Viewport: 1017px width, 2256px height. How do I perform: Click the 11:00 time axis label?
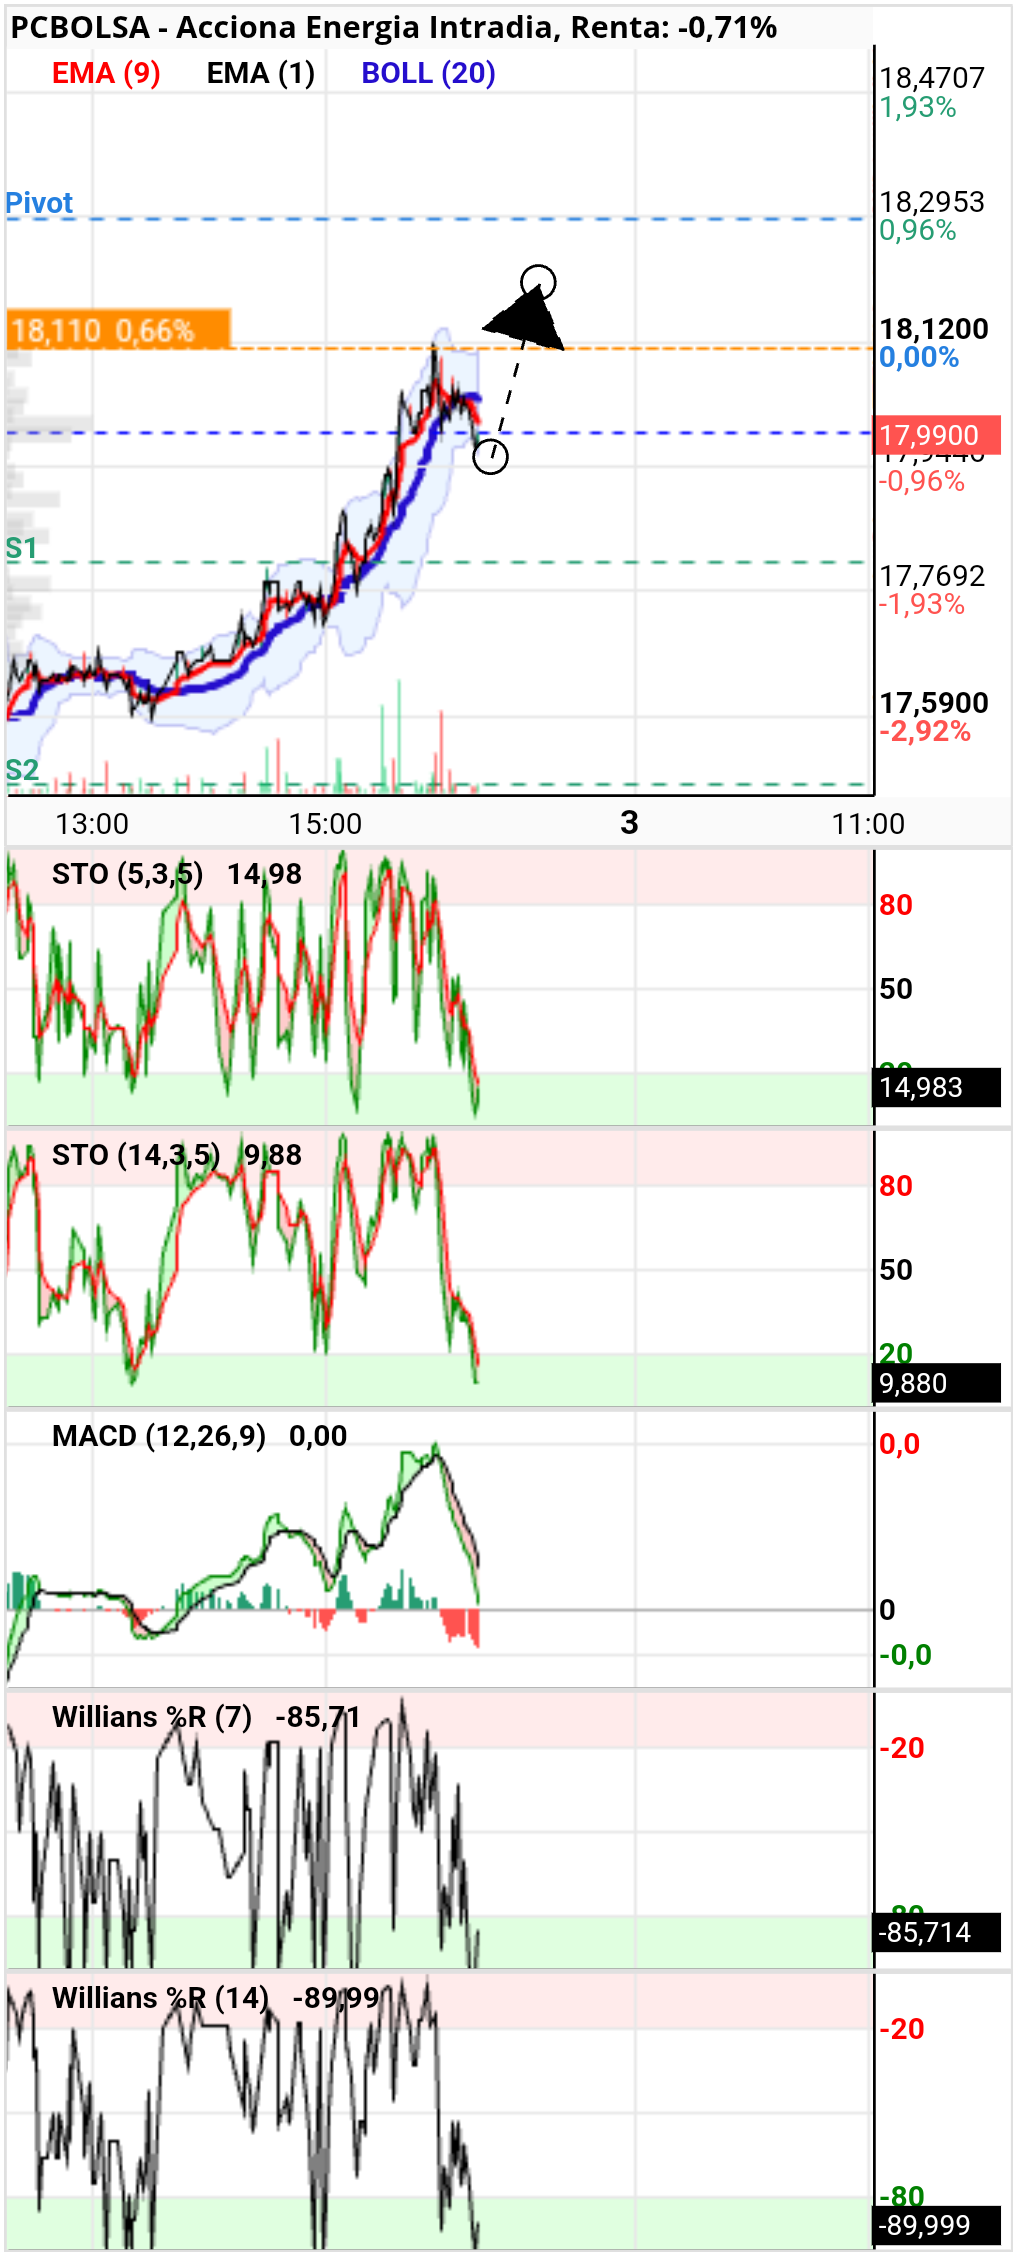pos(868,824)
